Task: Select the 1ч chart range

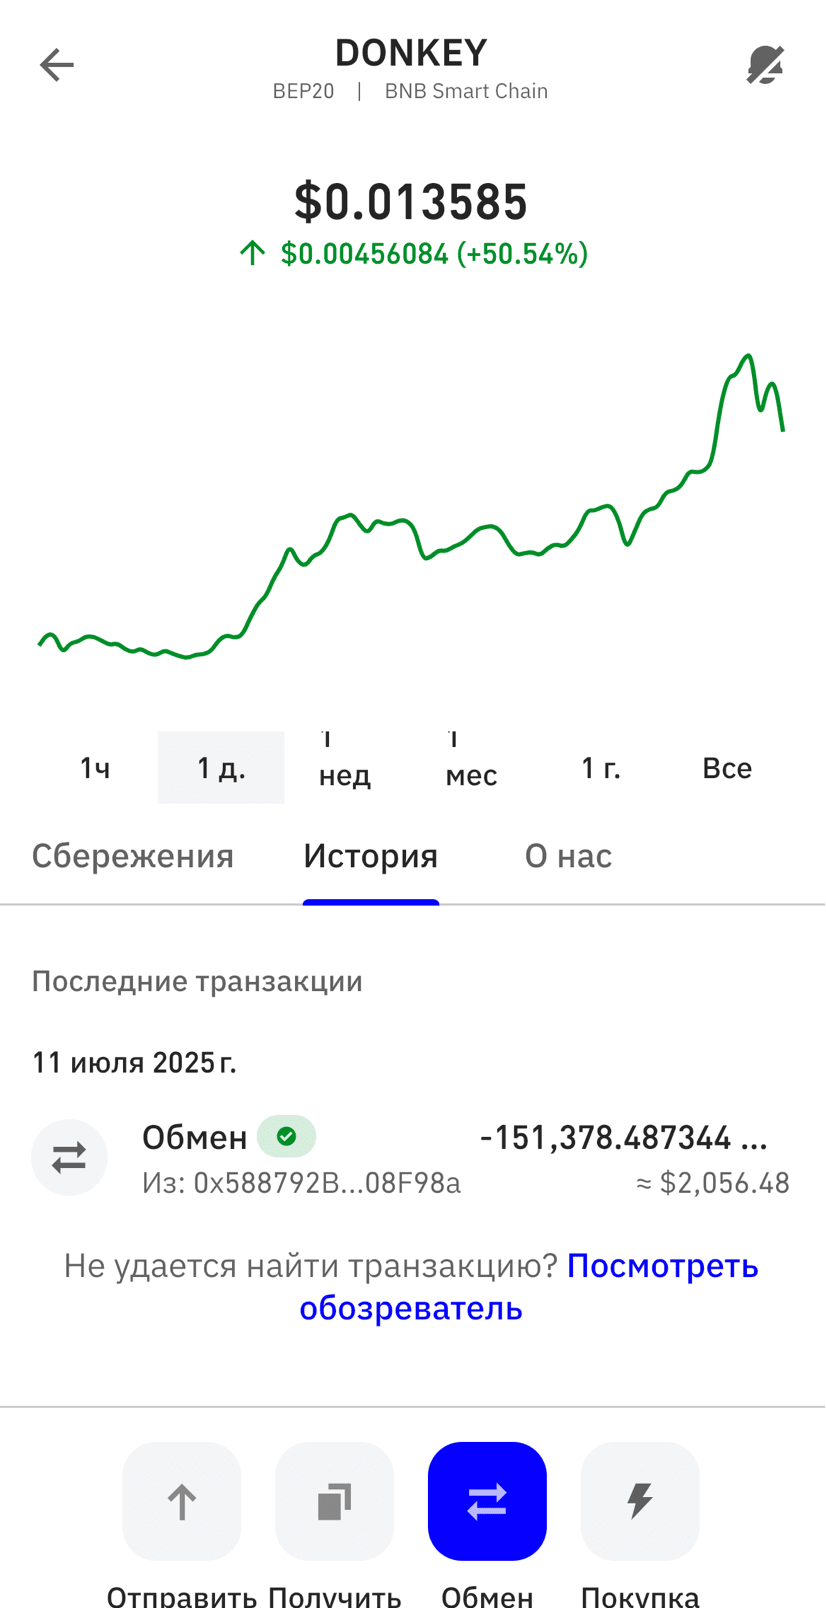Action: coord(95,768)
